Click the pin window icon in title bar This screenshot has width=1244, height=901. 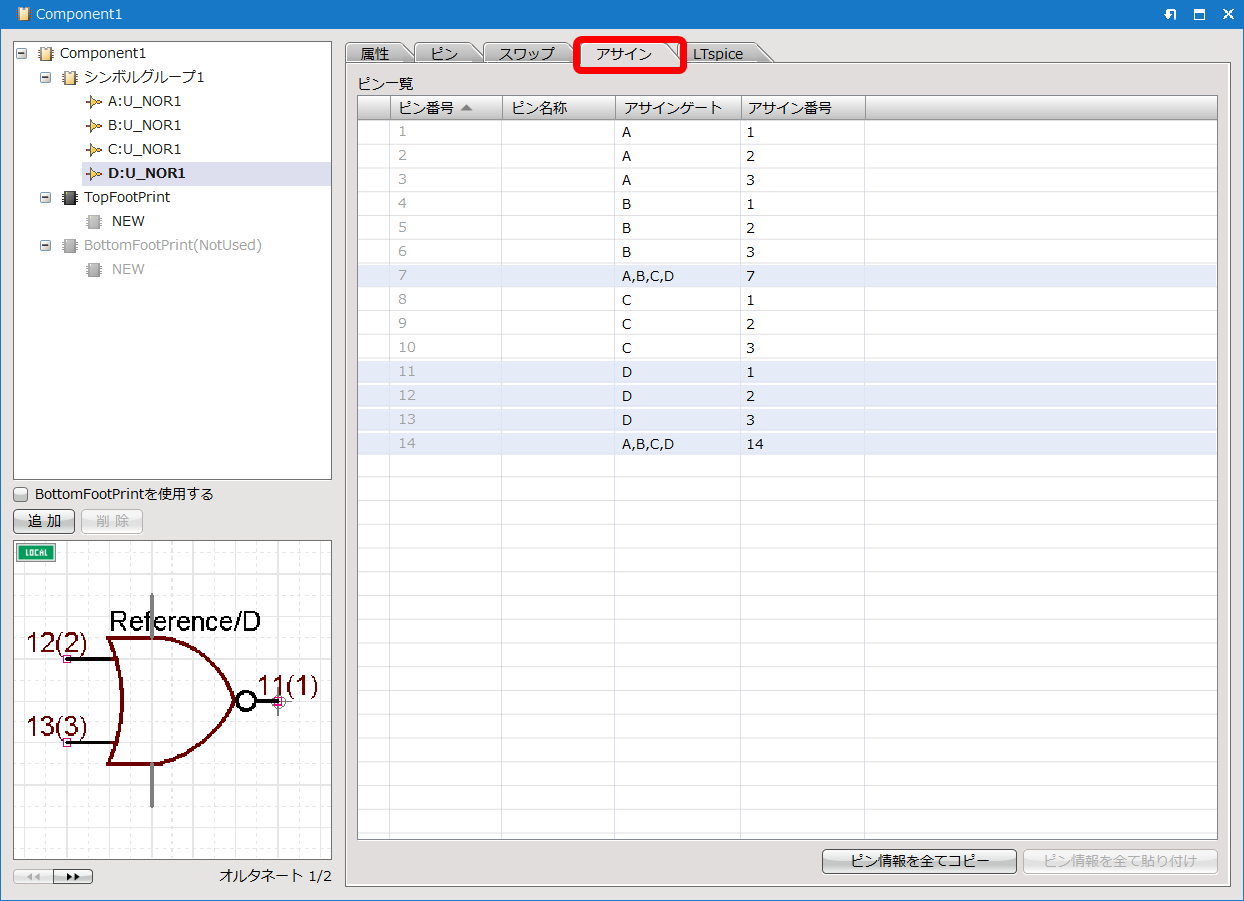[x=1170, y=15]
